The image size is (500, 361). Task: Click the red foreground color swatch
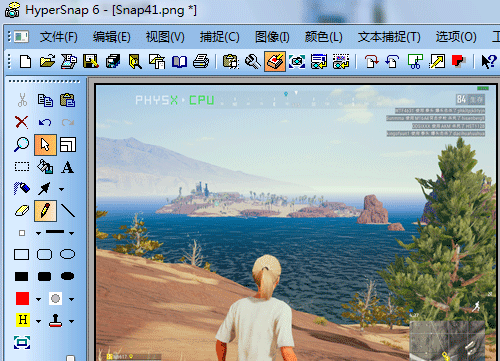[22, 298]
